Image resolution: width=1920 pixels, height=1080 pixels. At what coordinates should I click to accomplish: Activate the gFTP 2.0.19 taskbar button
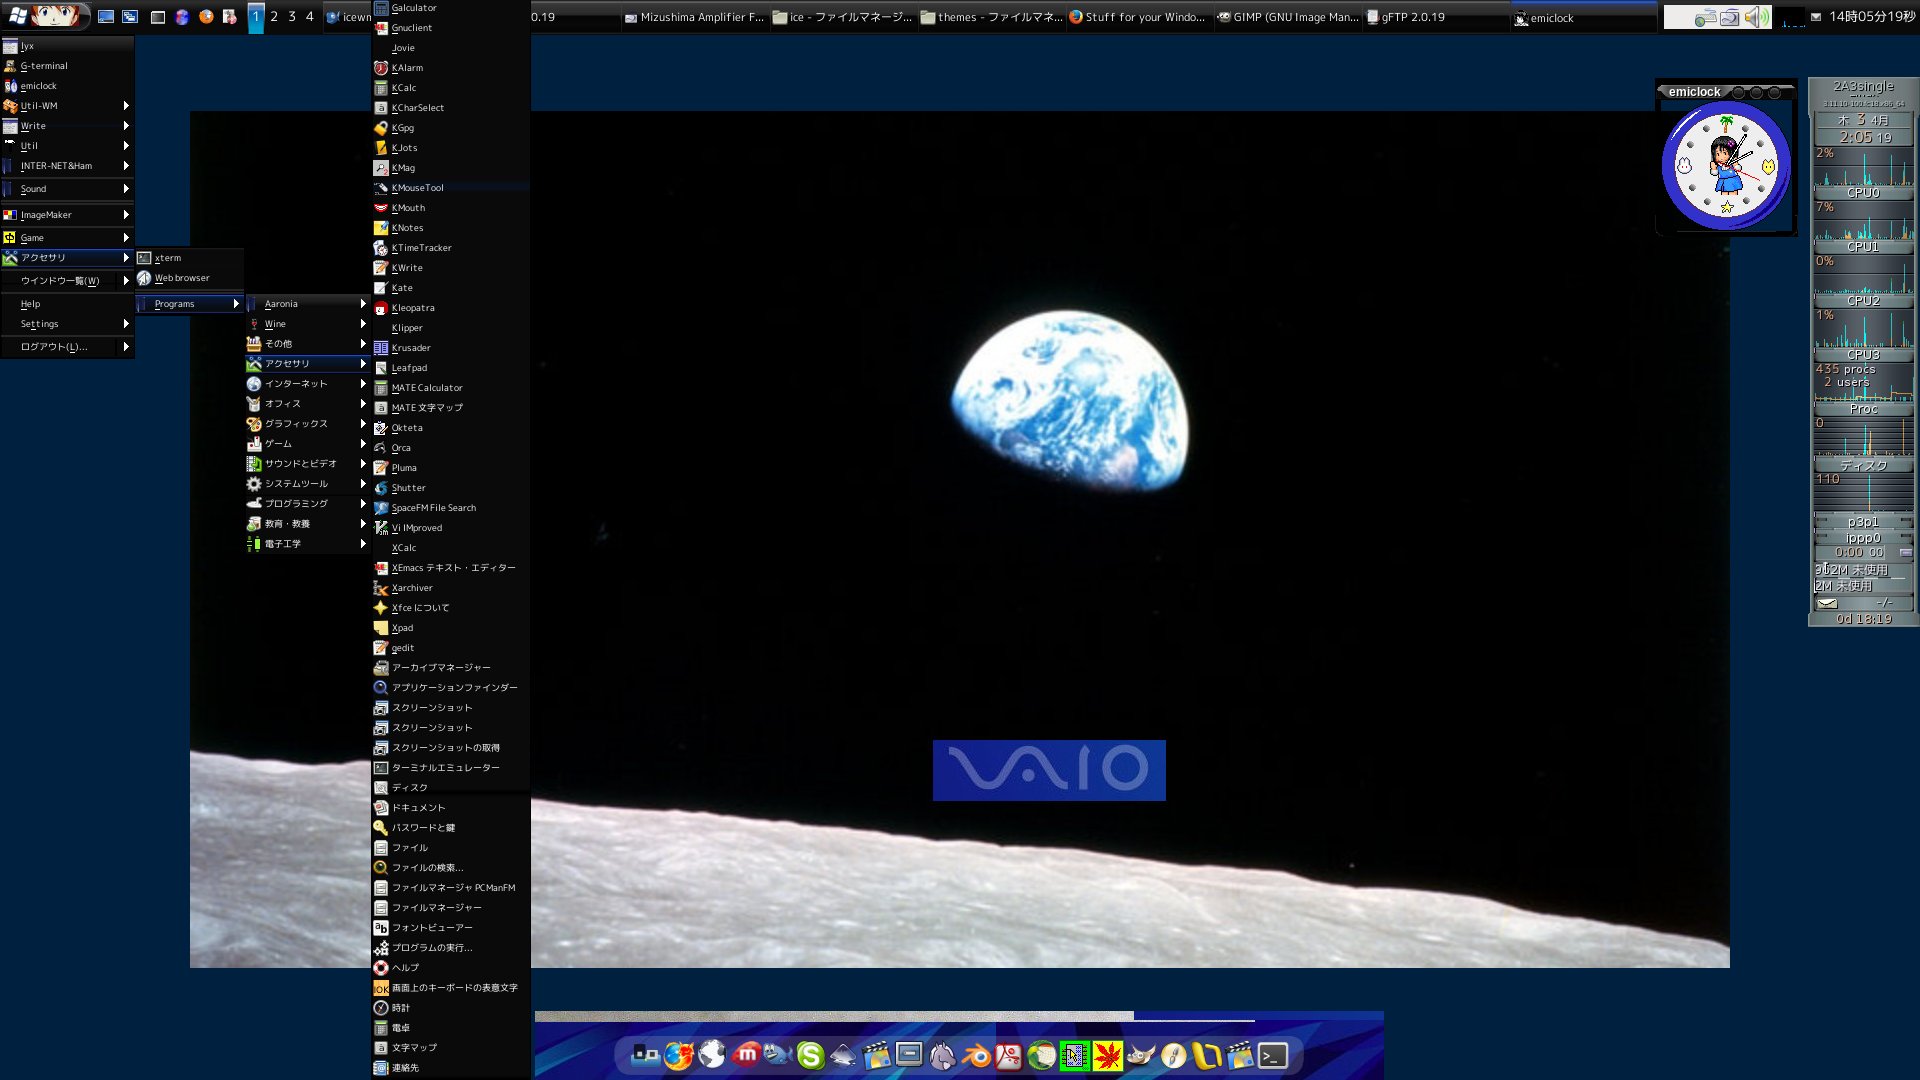click(x=1412, y=17)
